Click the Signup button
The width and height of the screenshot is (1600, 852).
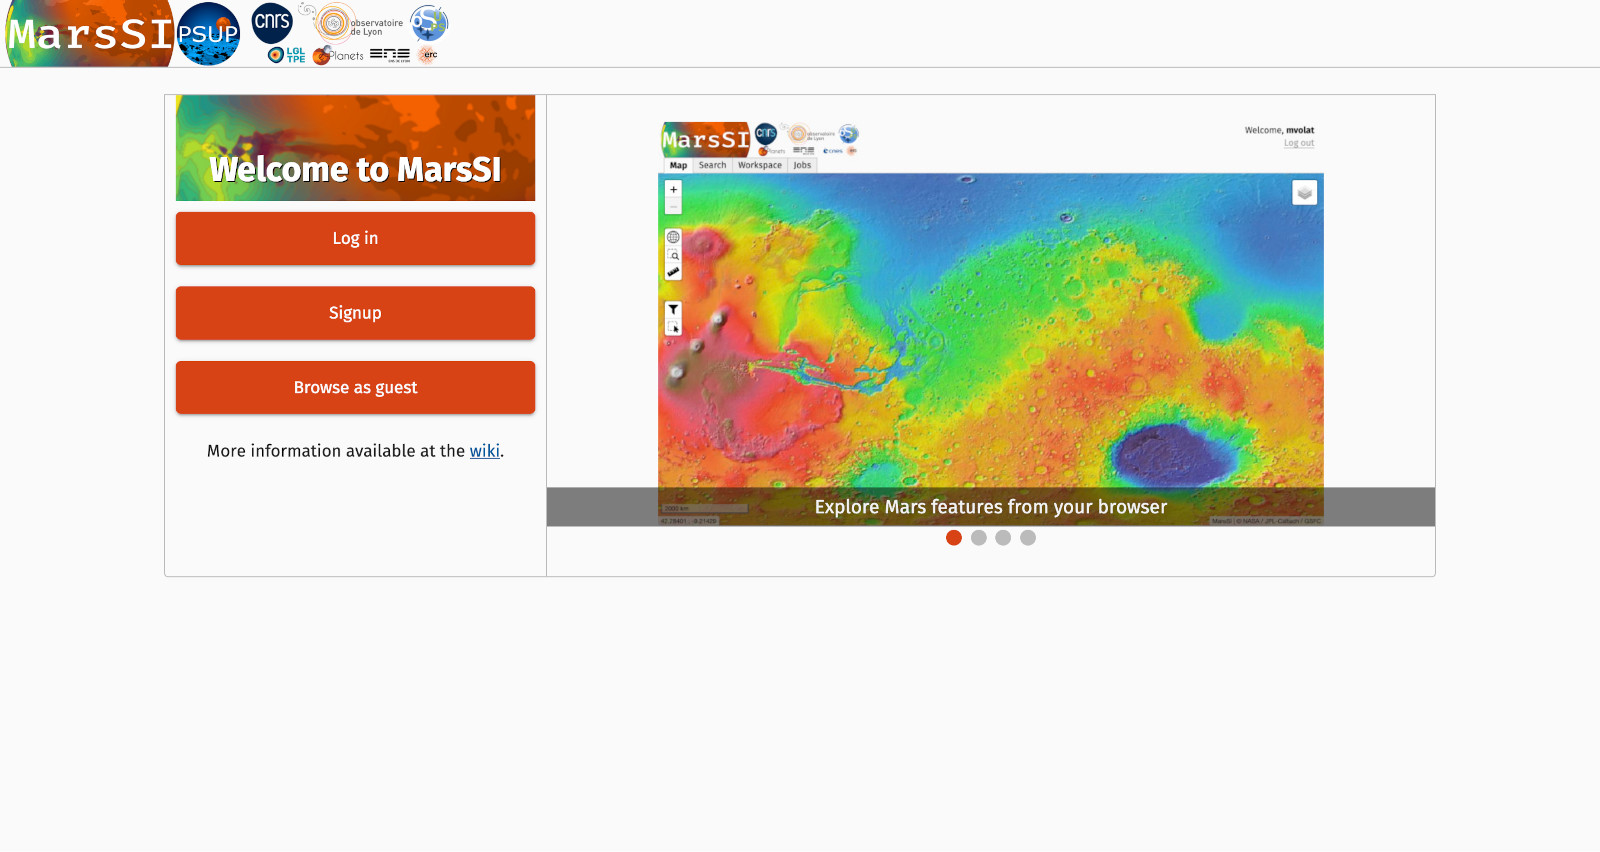[x=355, y=313]
